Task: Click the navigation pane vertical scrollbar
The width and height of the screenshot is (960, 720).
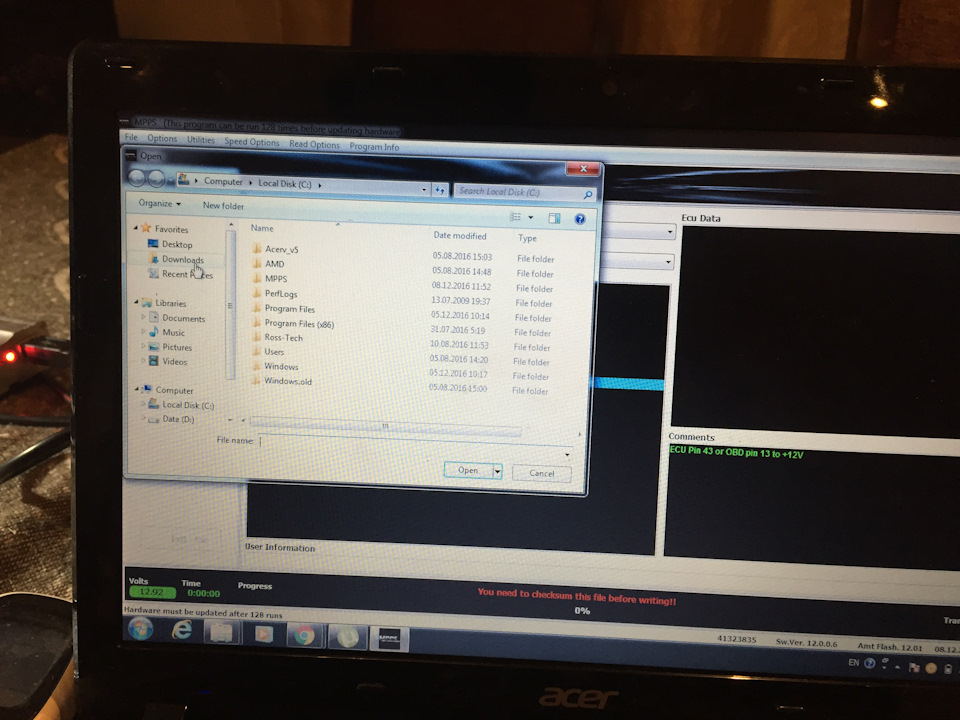Action: tap(231, 306)
